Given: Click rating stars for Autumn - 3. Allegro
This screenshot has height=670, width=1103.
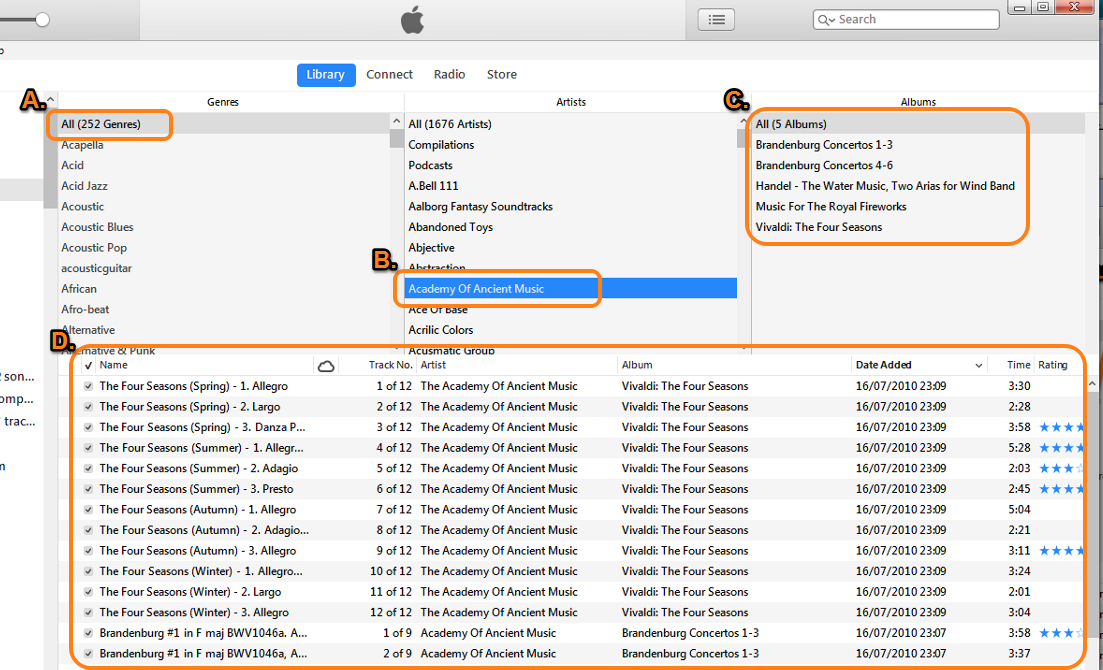Looking at the screenshot, I should pyautogui.click(x=1061, y=551).
